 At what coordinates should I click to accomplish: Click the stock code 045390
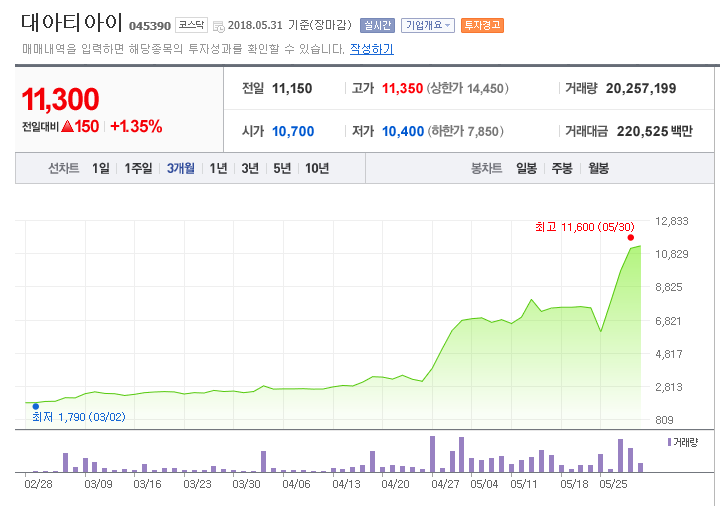click(x=150, y=26)
